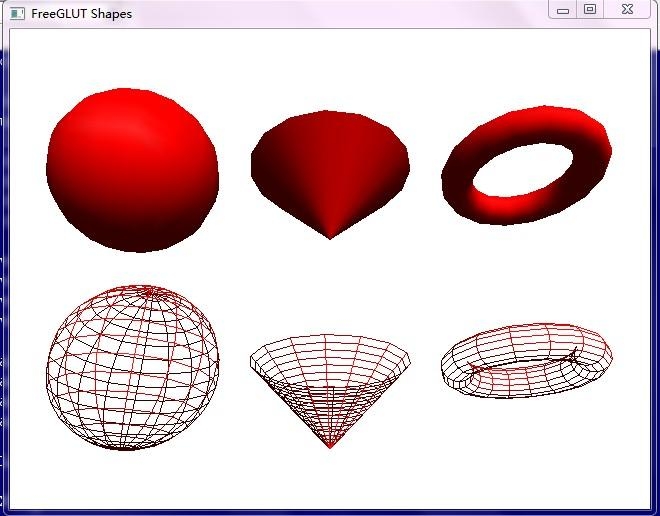Click the flat top face of wireframe cone
This screenshot has height=516, width=660.
(330, 348)
